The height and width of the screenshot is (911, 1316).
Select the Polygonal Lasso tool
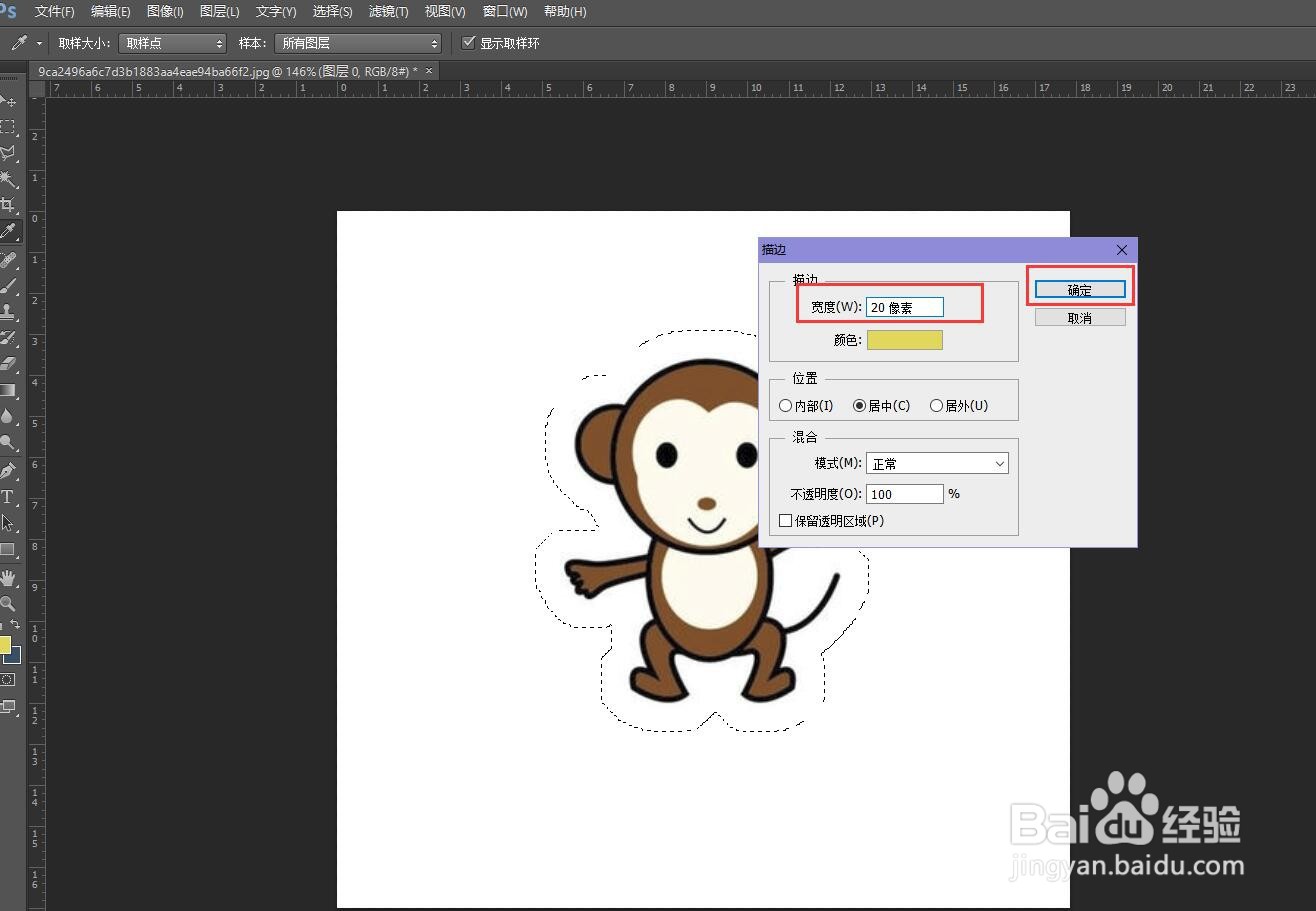coord(8,153)
